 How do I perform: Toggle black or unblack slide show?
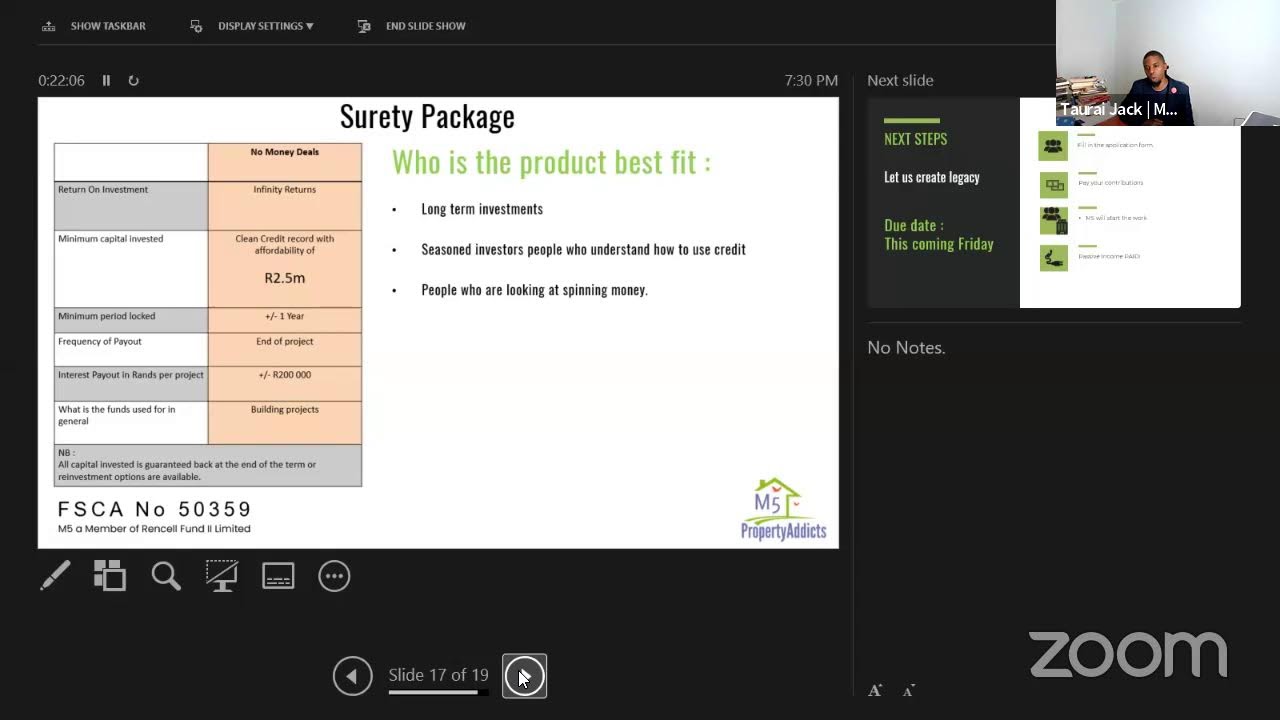click(222, 576)
